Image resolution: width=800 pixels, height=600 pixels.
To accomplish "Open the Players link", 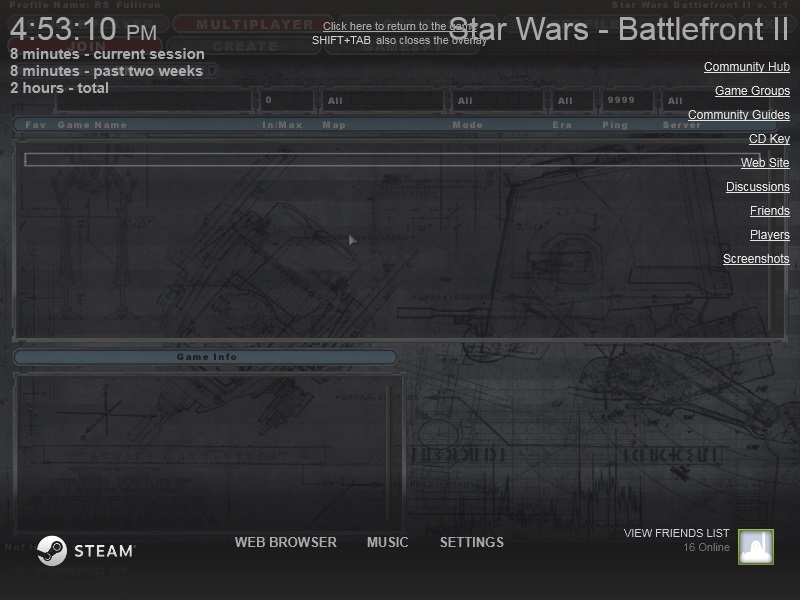I will (x=769, y=235).
